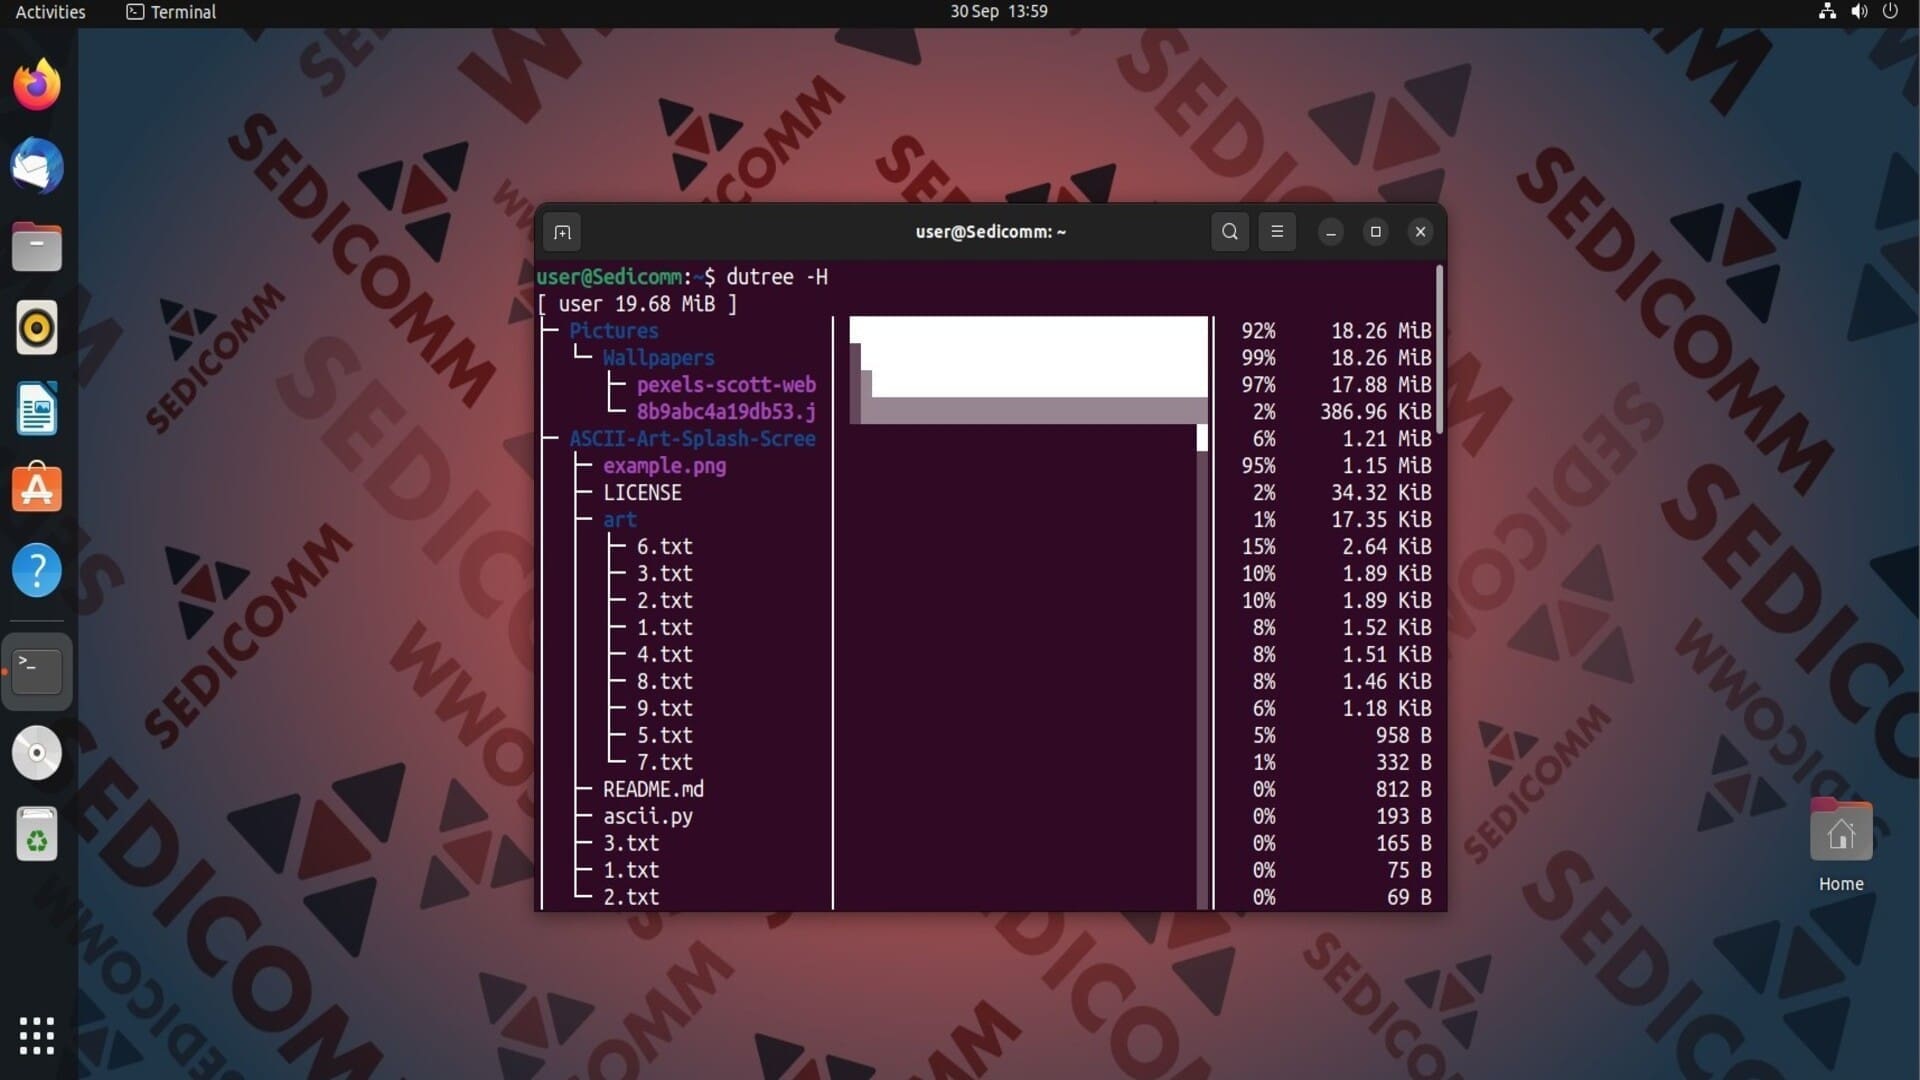1920x1080 pixels.
Task: Click the '1.21 MiB' size value
Action: click(x=1387, y=439)
